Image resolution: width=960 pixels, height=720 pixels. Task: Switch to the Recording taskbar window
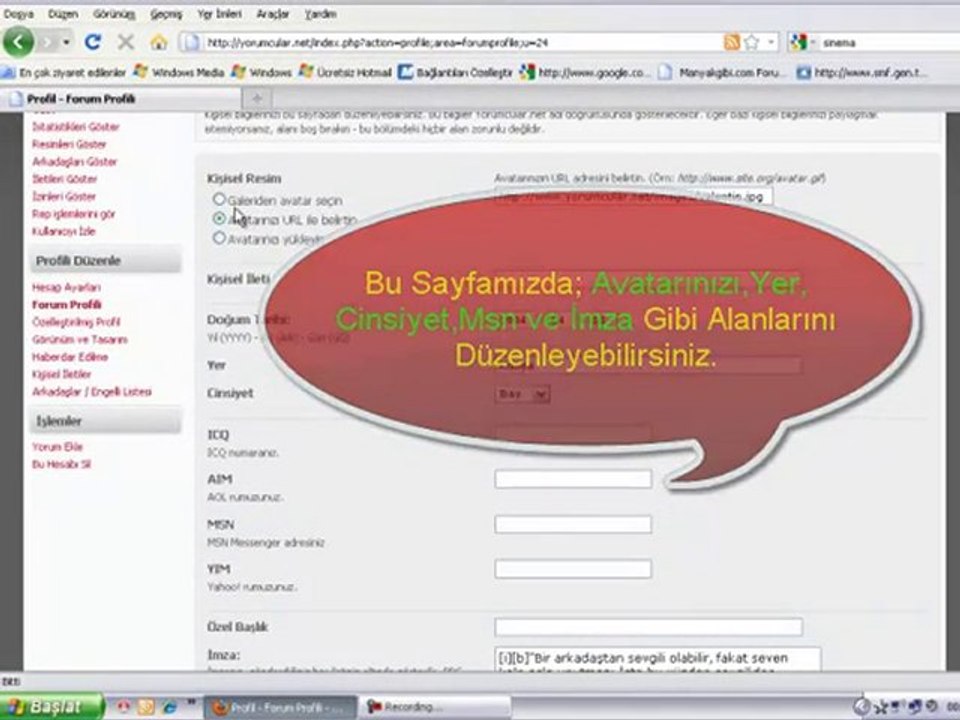[x=436, y=707]
